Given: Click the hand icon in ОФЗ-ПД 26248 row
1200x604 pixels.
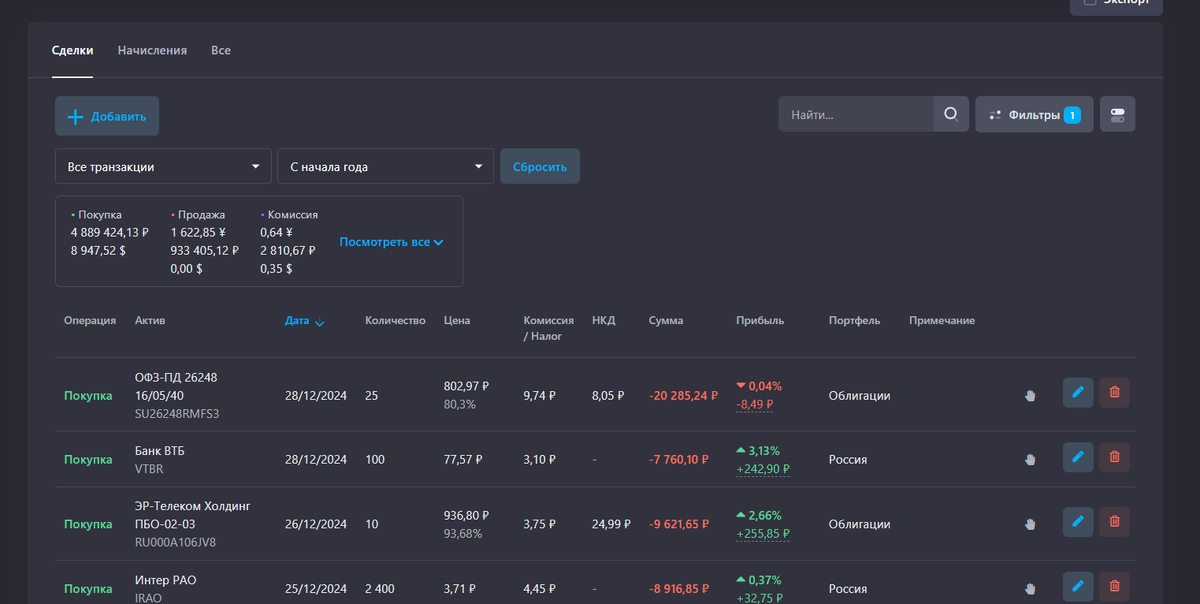Looking at the screenshot, I should click(x=1030, y=395).
